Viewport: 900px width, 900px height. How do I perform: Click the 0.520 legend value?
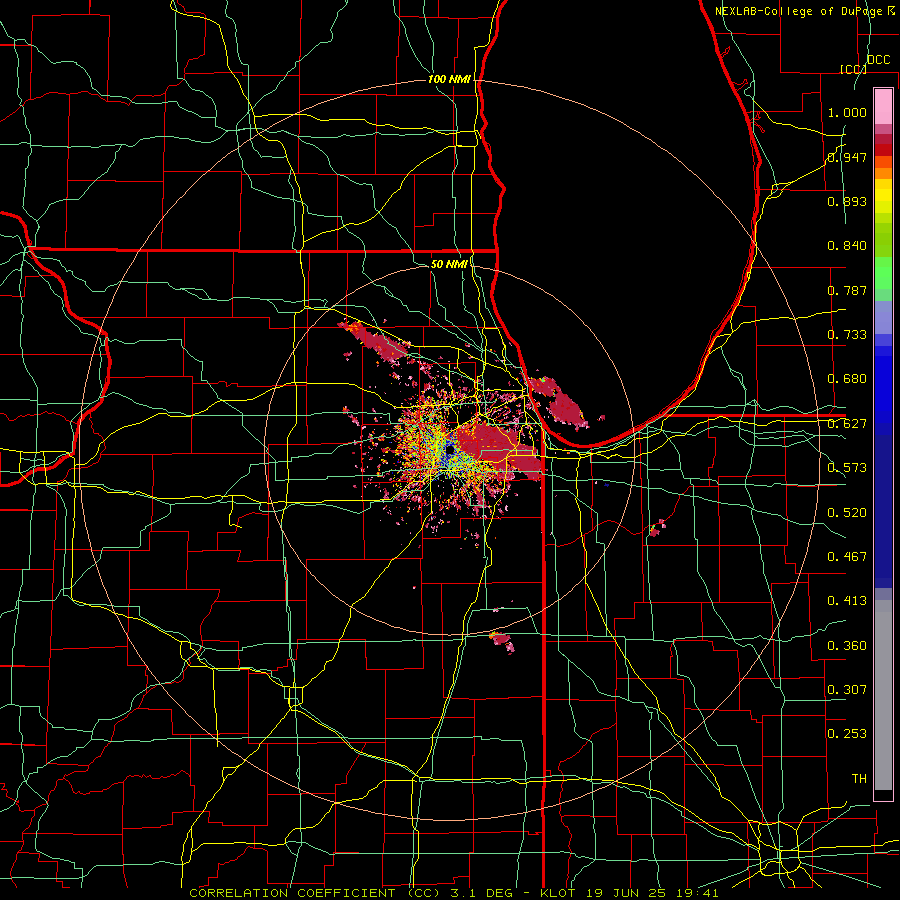coord(847,513)
